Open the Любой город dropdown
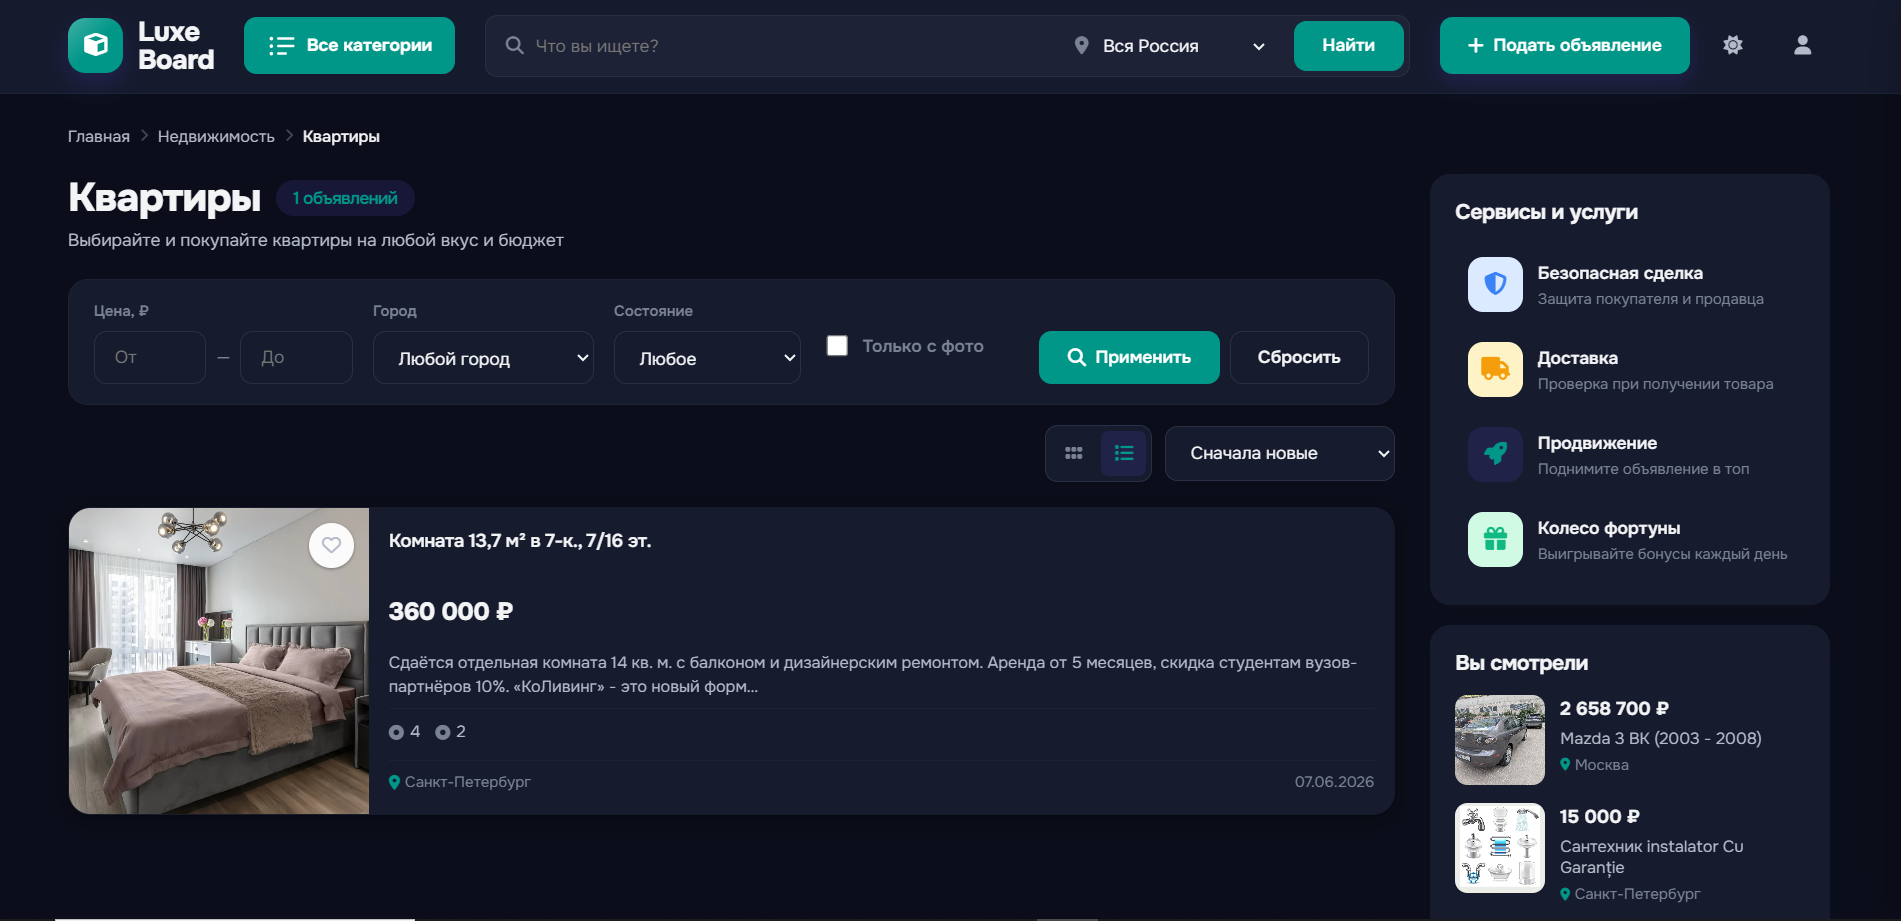Screen dimensions: 1901x921 point(483,358)
